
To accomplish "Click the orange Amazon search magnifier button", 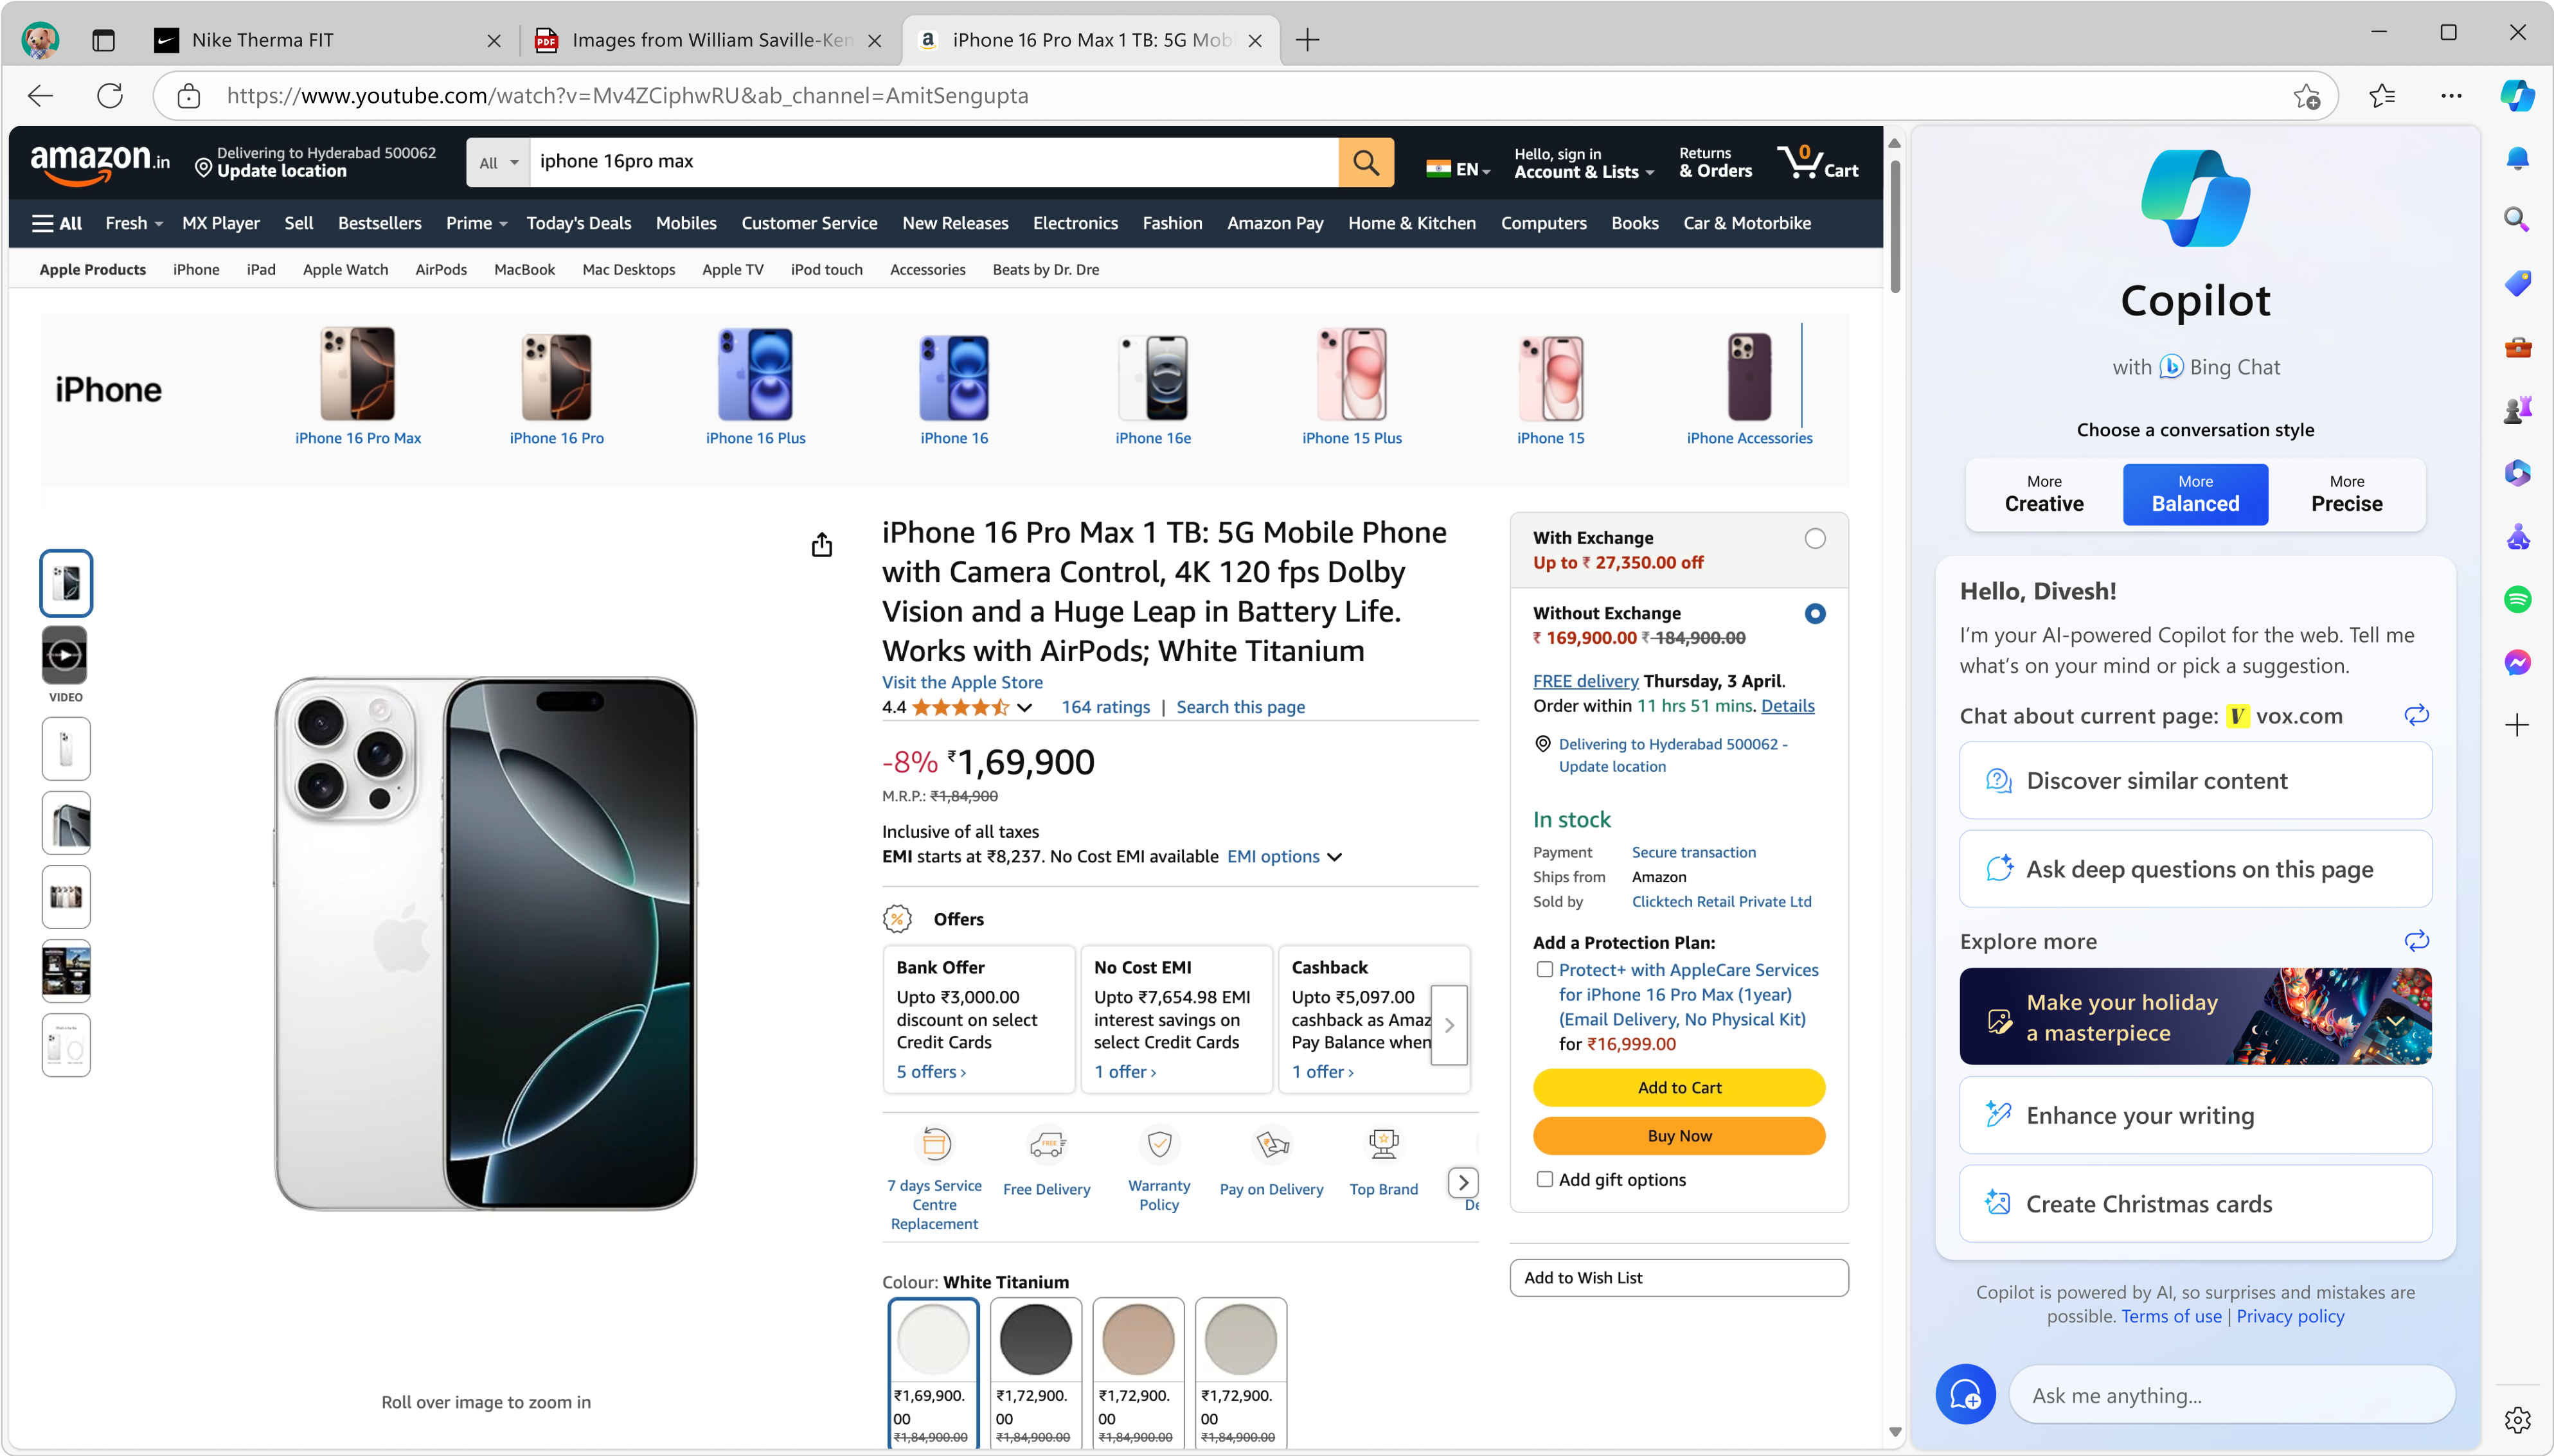I will pos(1365,162).
